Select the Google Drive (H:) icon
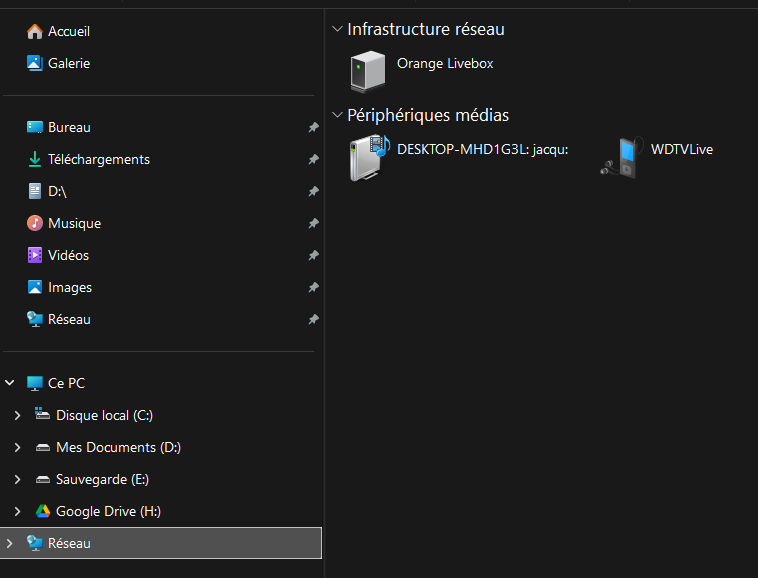Image resolution: width=758 pixels, height=578 pixels. pos(43,511)
